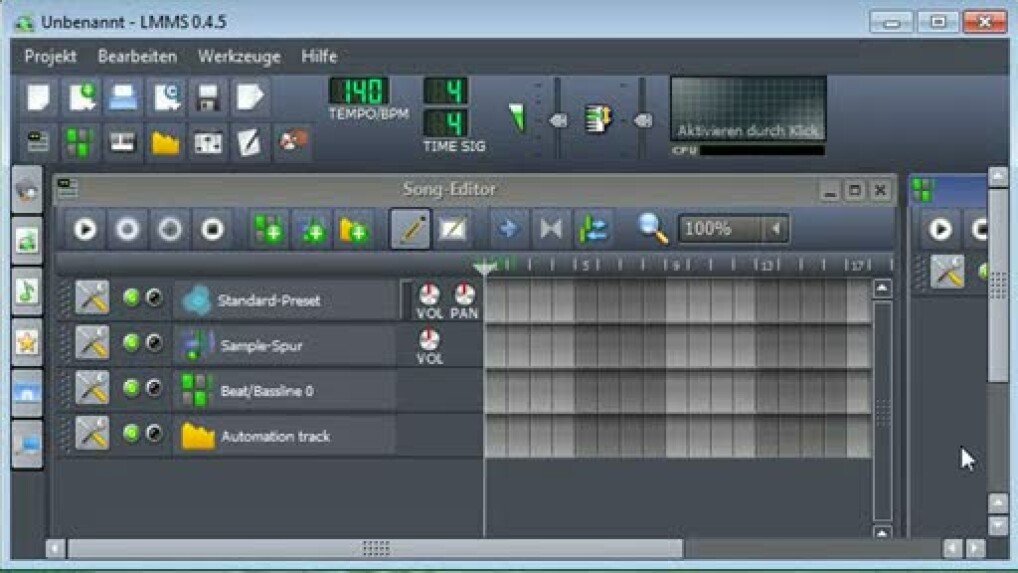The image size is (1018, 573).
Task: Toggle solo on the Sample-Spur track
Action: (154, 344)
